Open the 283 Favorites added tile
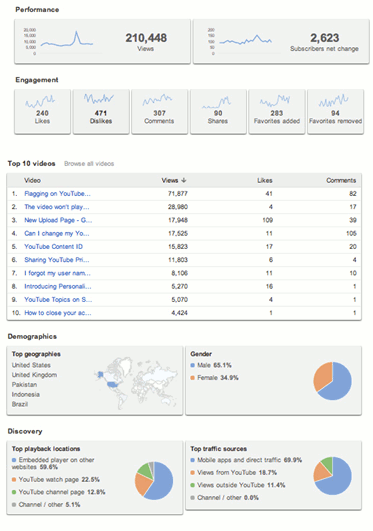Screen dimensions: 373x531 (277, 112)
